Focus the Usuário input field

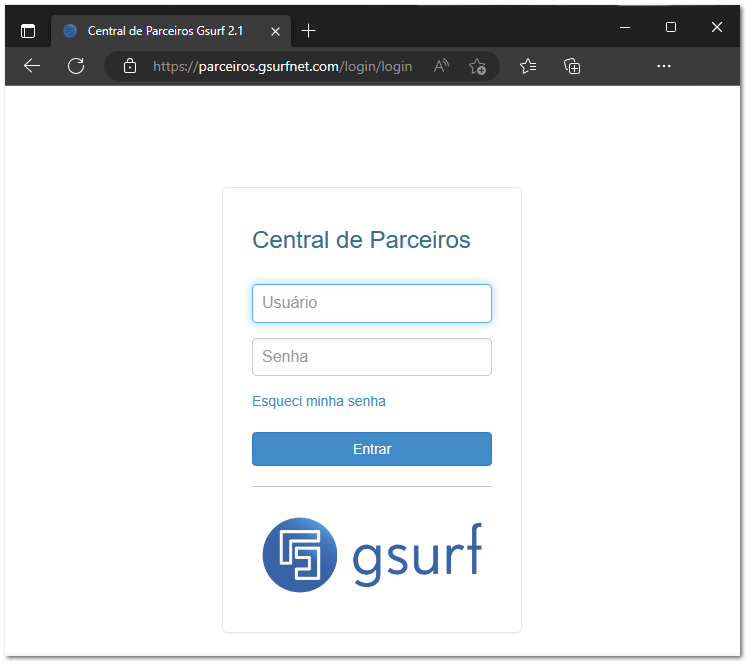tap(372, 303)
